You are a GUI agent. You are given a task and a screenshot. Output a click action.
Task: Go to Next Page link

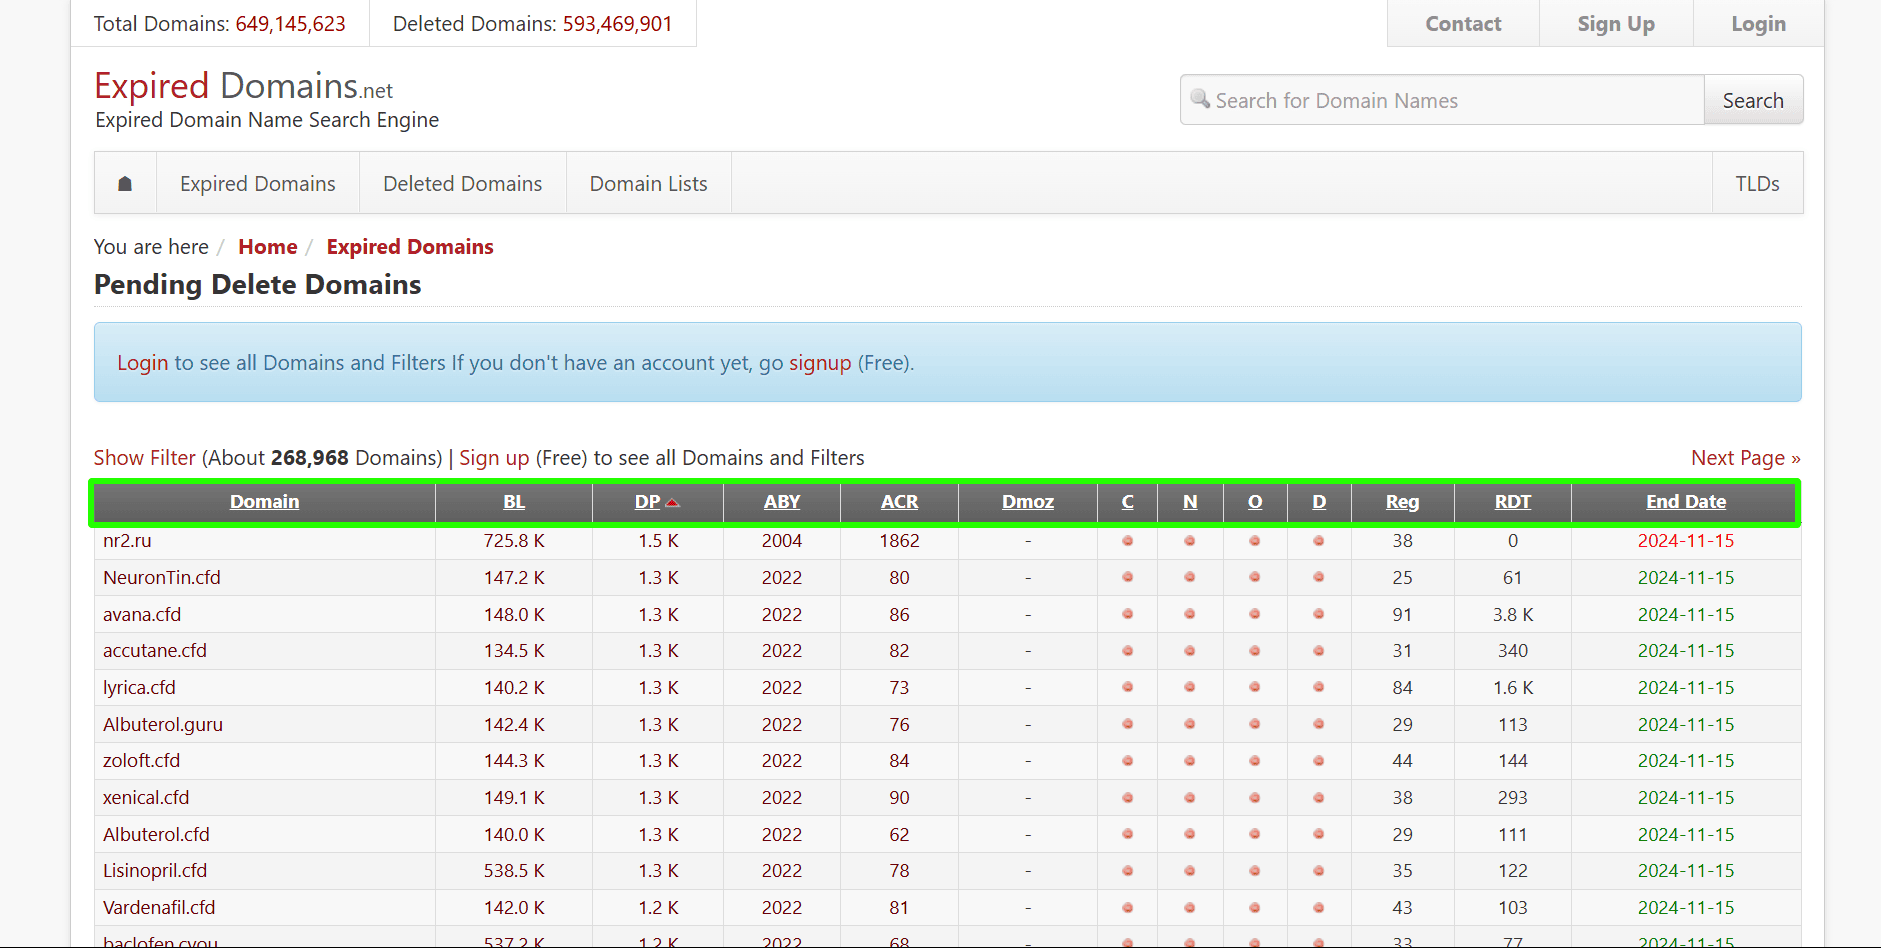coord(1745,458)
